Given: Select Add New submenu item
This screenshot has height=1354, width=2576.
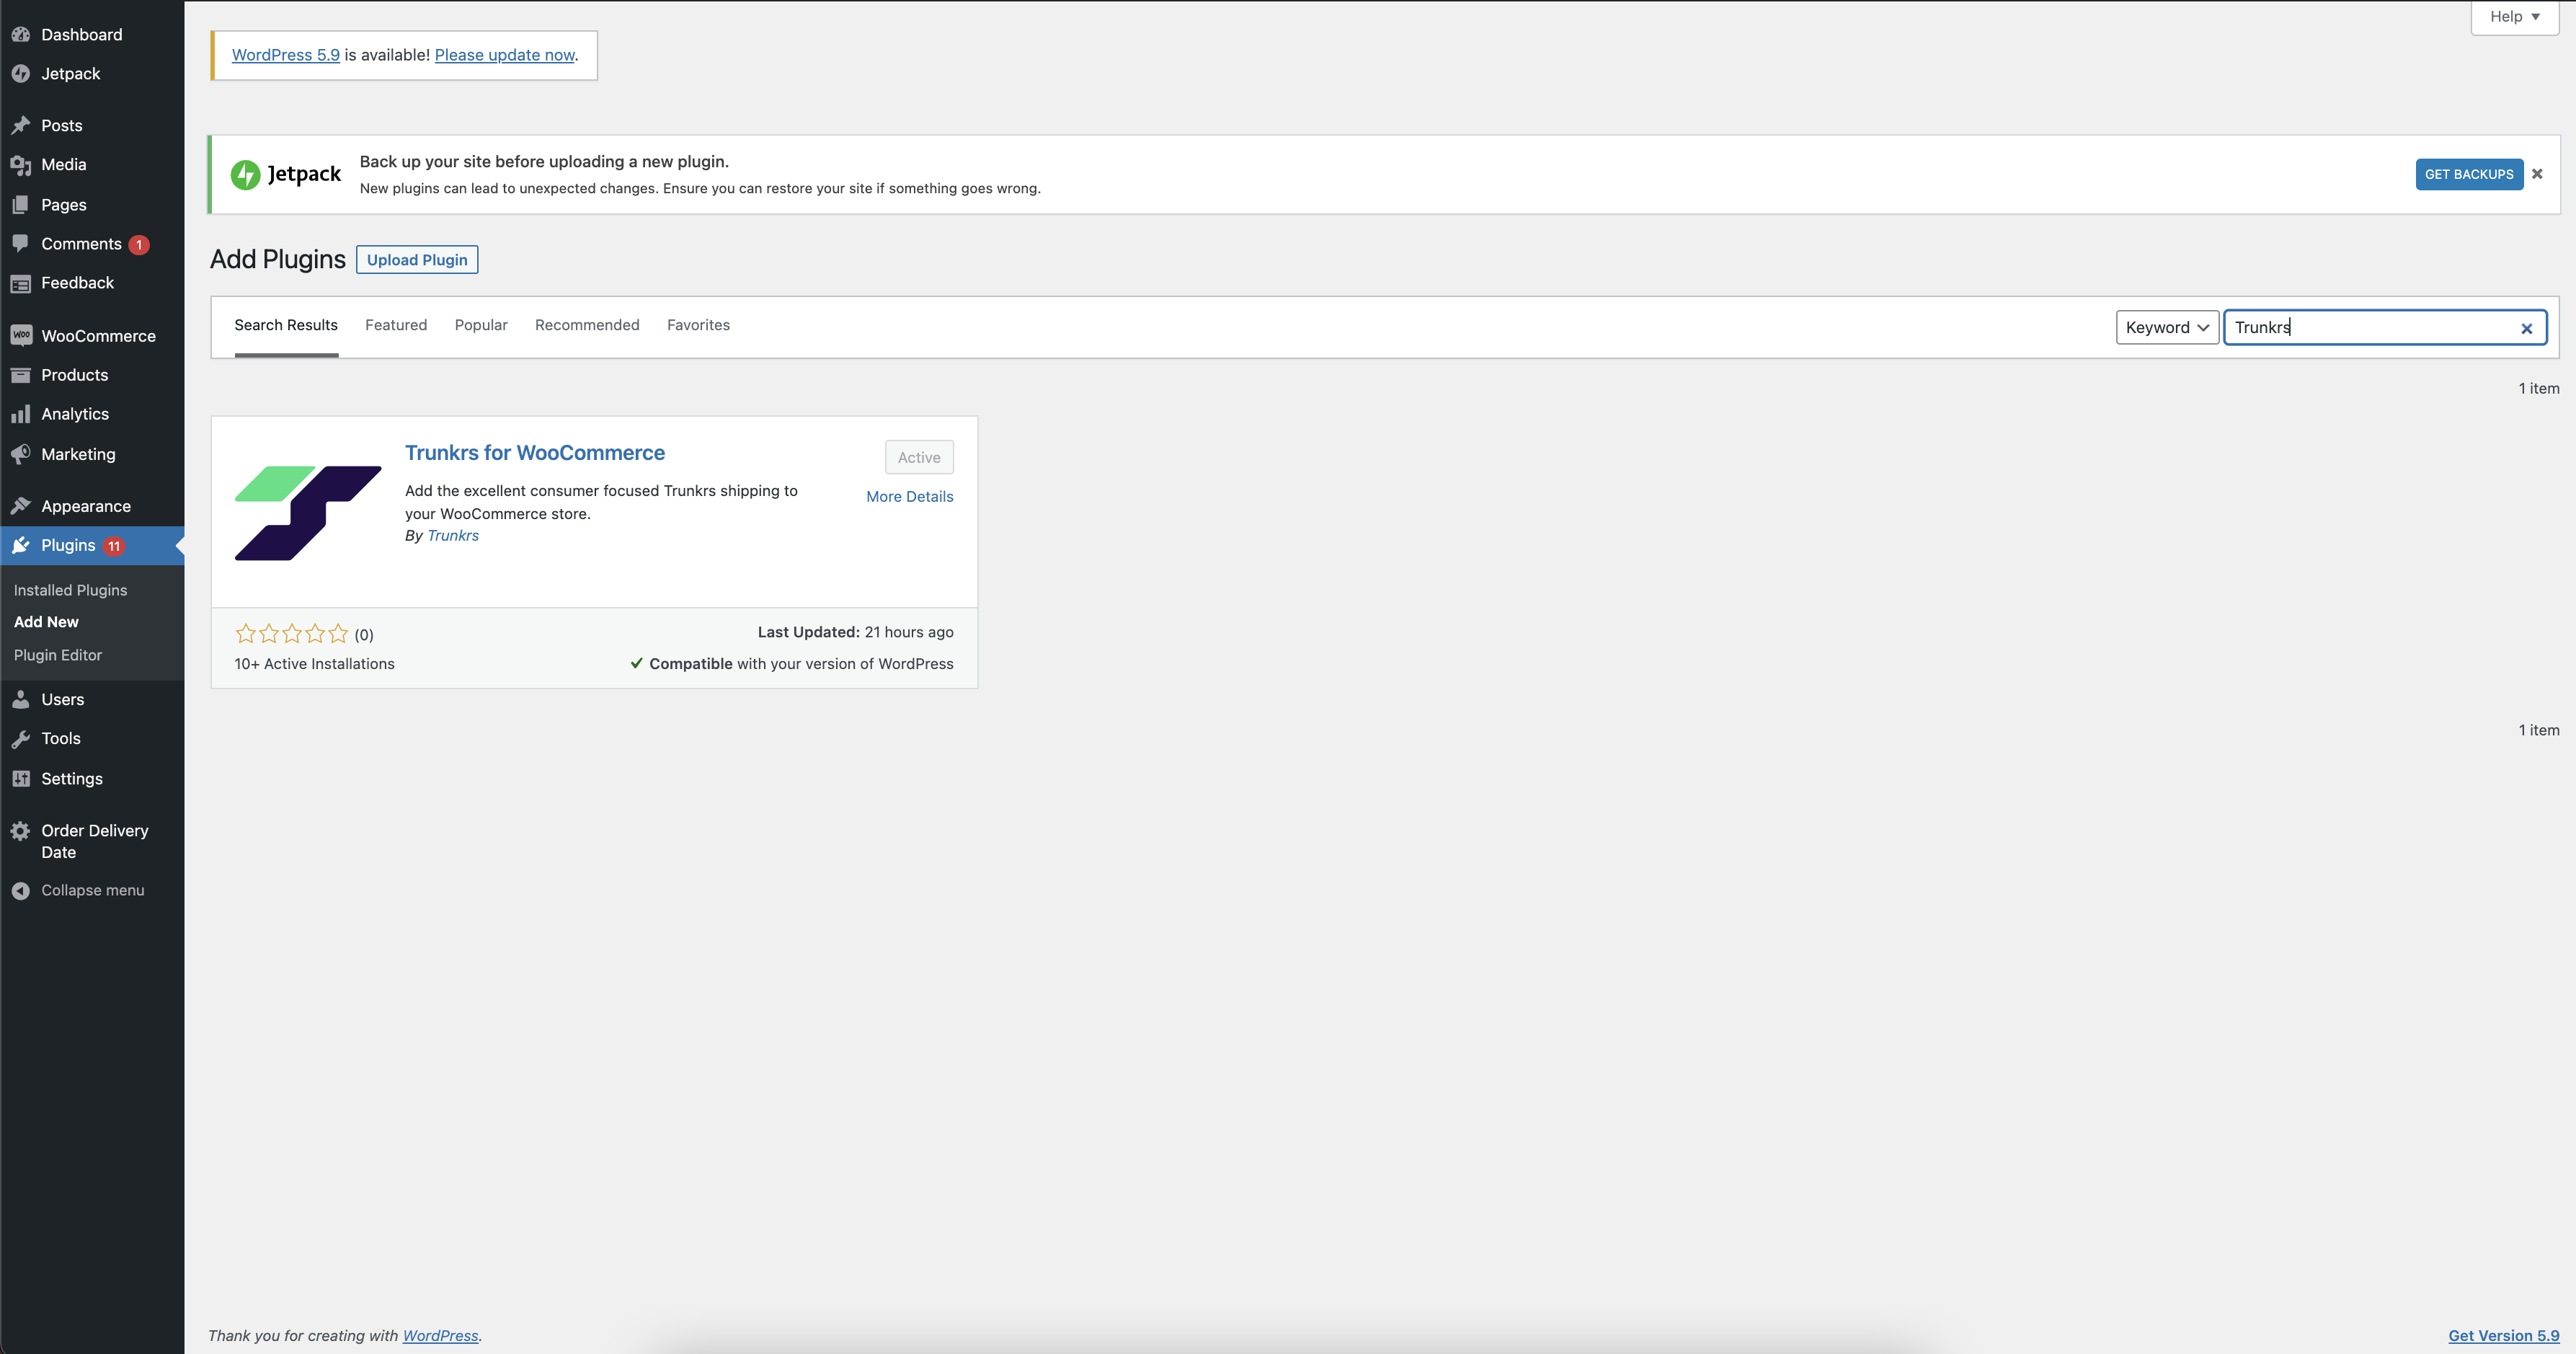Looking at the screenshot, I should tap(46, 622).
